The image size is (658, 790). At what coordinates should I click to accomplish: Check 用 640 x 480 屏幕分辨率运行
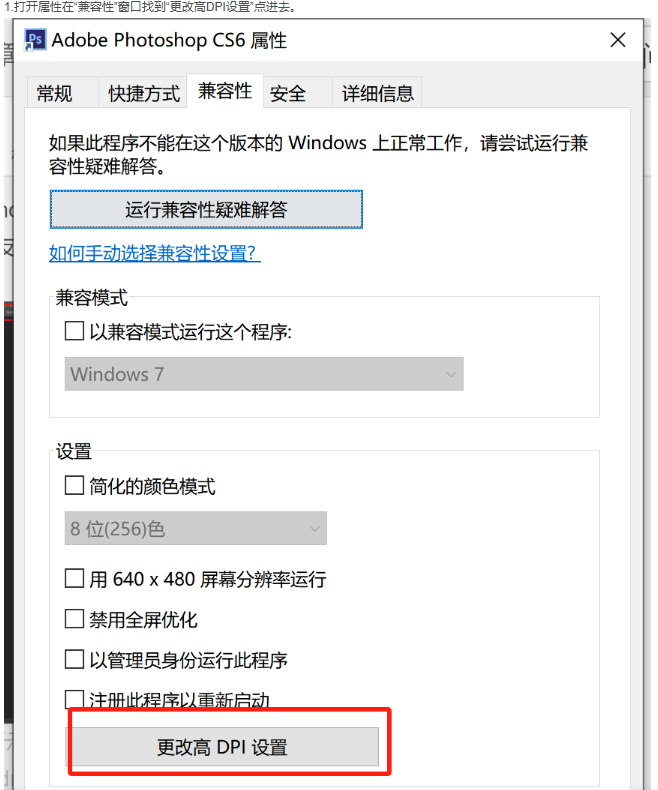pos(75,578)
